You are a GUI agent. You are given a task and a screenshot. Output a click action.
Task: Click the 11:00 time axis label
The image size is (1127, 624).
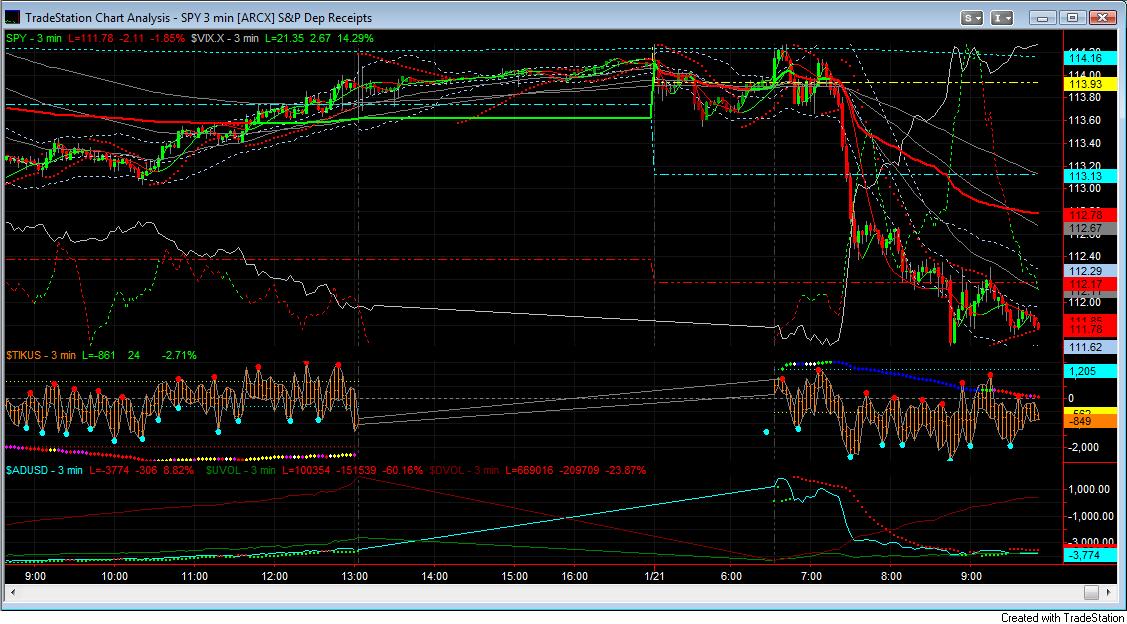point(195,576)
